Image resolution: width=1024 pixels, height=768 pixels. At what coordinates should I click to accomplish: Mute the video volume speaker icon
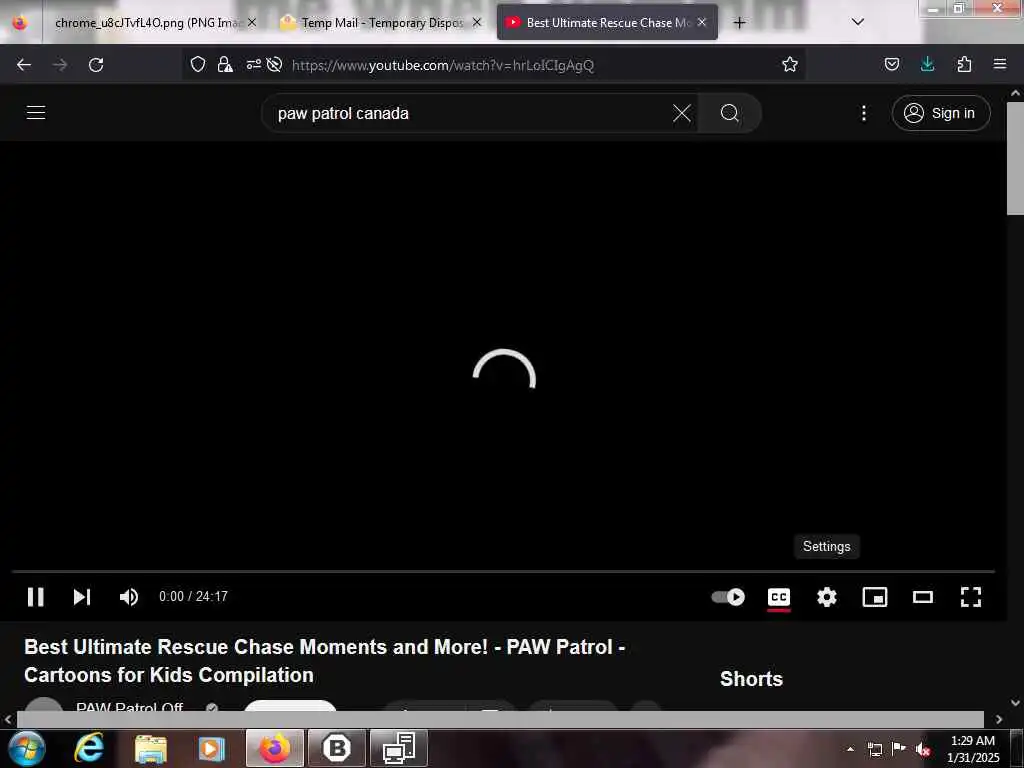coord(129,596)
